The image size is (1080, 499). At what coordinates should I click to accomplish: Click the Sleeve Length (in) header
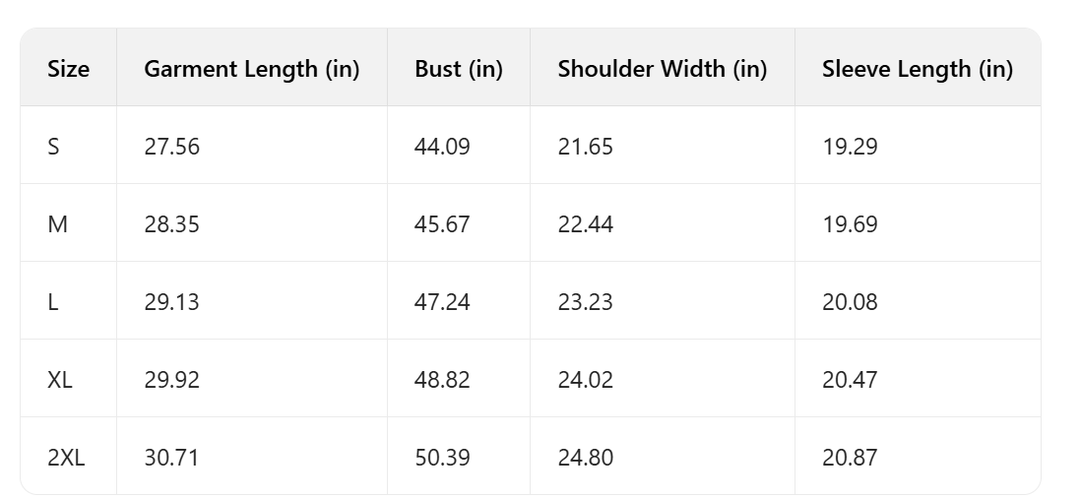pyautogui.click(x=917, y=69)
